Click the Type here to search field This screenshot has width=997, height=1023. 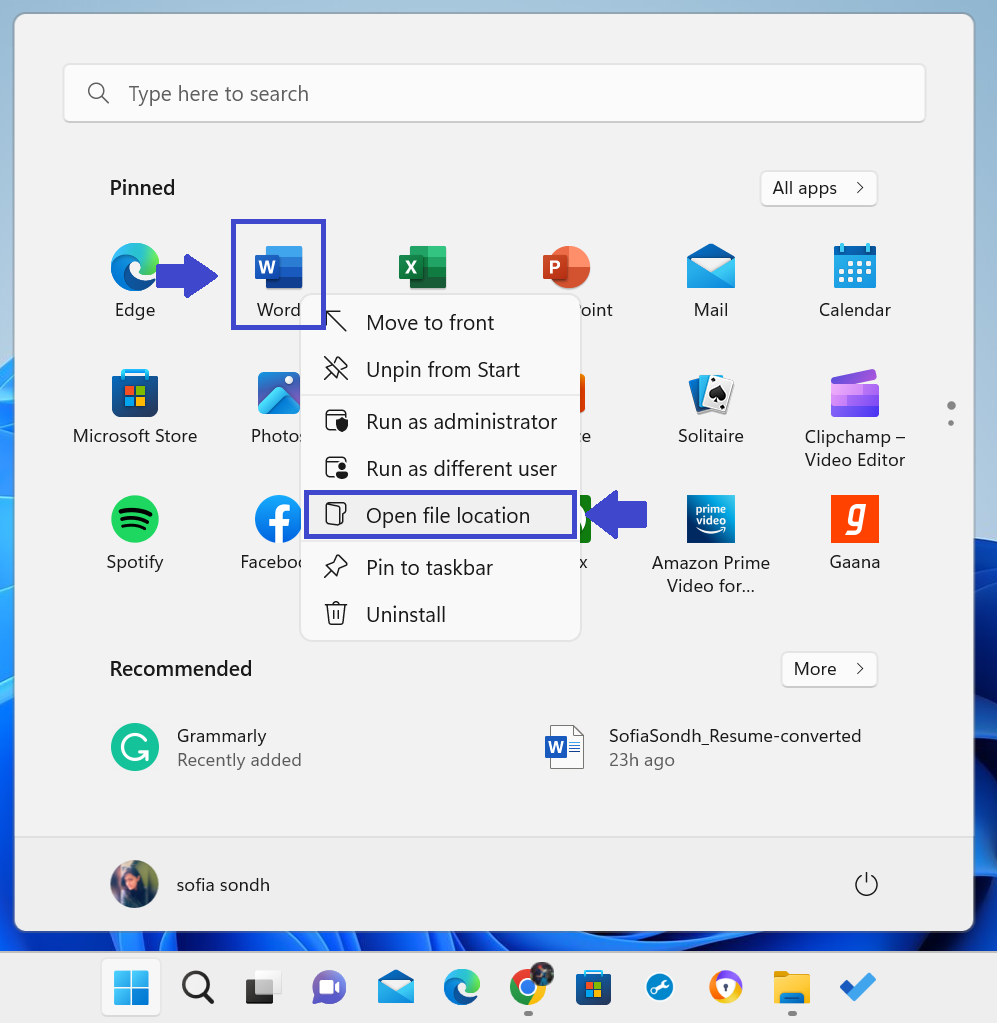pyautogui.click(x=494, y=94)
